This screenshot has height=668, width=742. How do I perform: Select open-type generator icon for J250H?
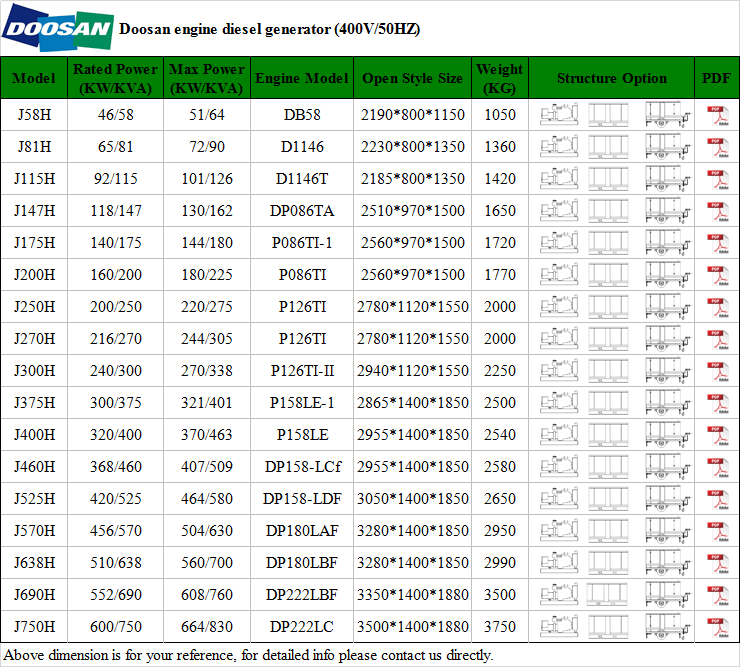click(559, 307)
